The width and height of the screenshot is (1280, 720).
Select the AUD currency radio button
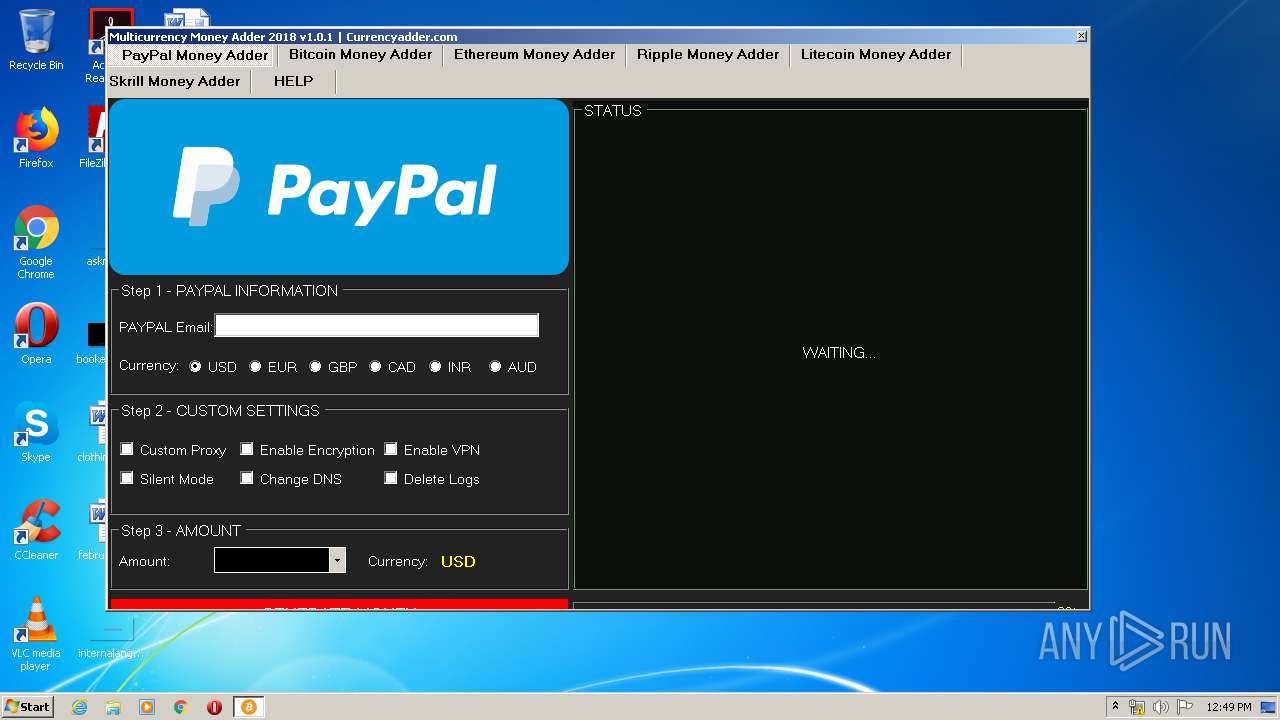point(496,367)
